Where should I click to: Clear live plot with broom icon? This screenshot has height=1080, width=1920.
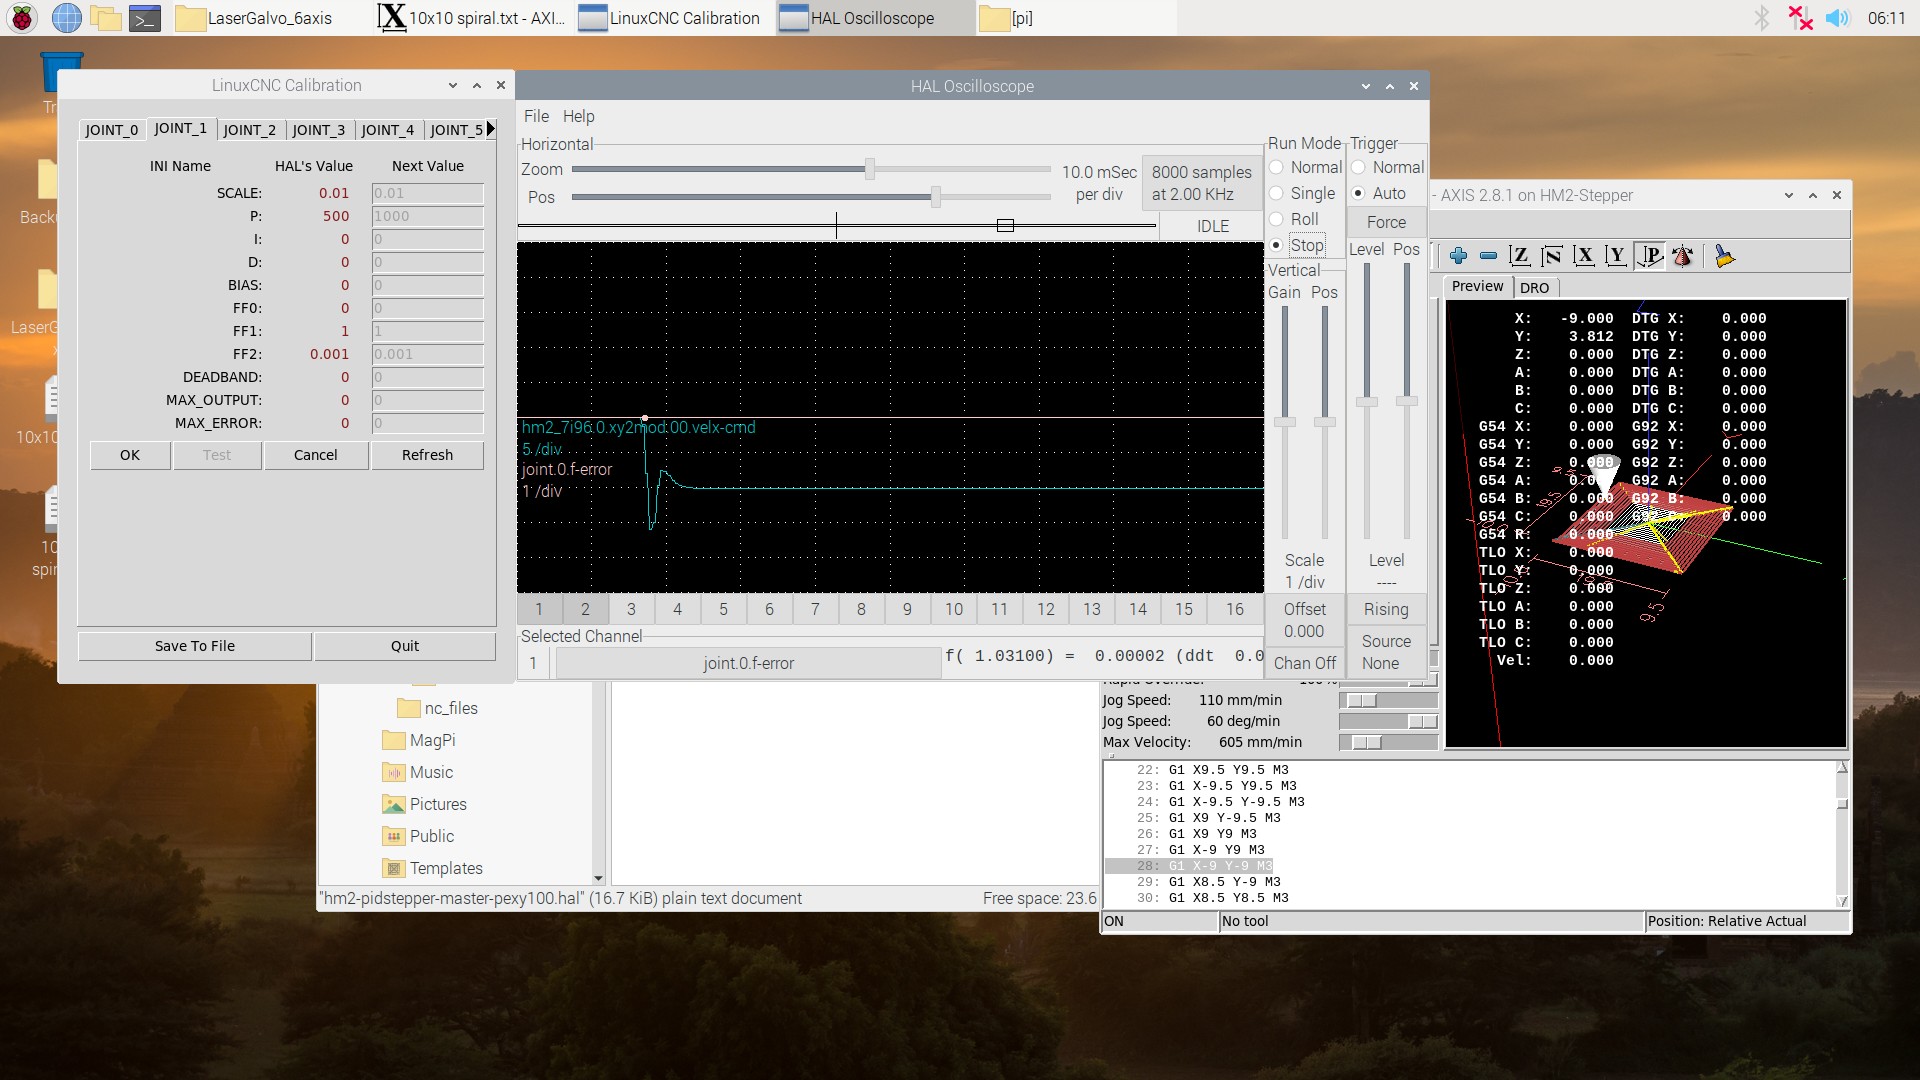1724,256
